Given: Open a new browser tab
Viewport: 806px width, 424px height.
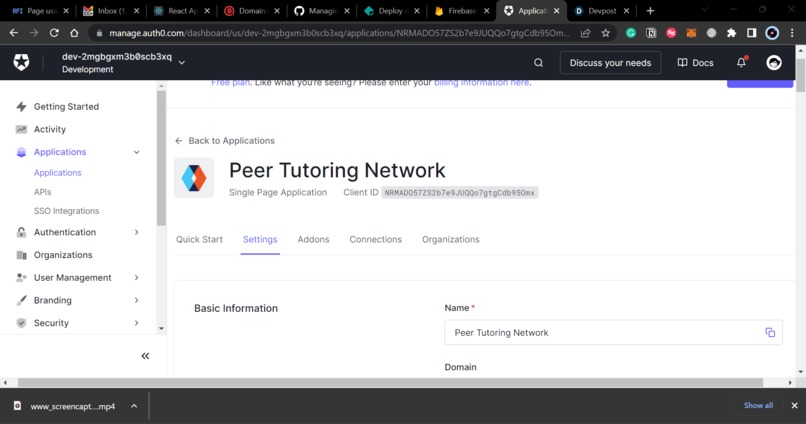Looking at the screenshot, I should (x=650, y=11).
